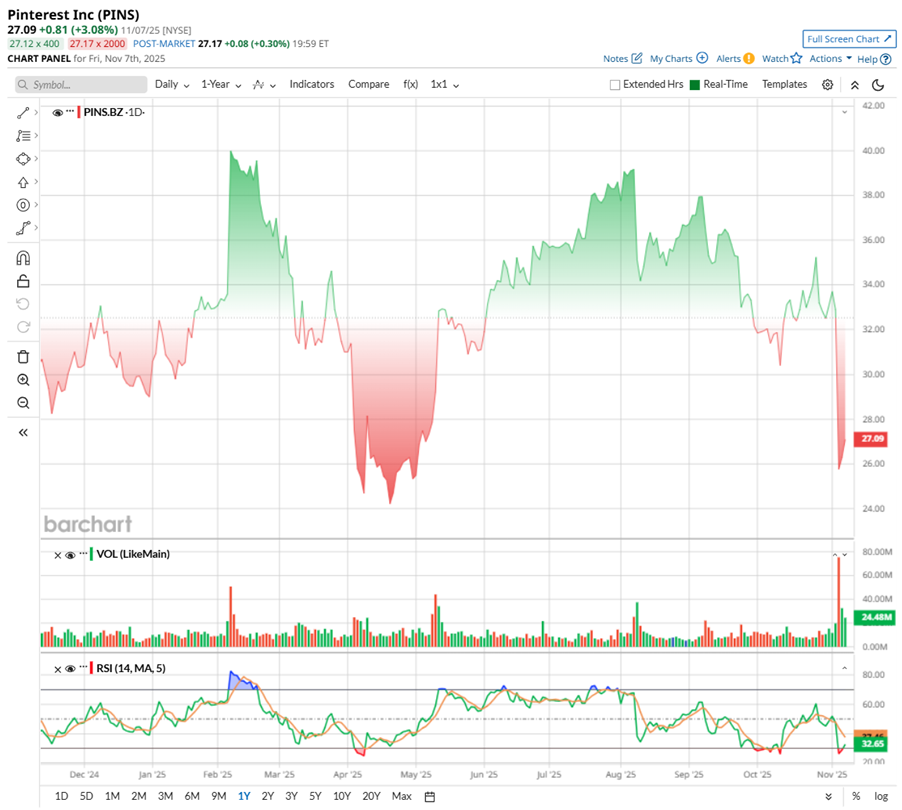Image resolution: width=902 pixels, height=810 pixels.
Task: Open Notes edit icon
Action: (x=637, y=58)
